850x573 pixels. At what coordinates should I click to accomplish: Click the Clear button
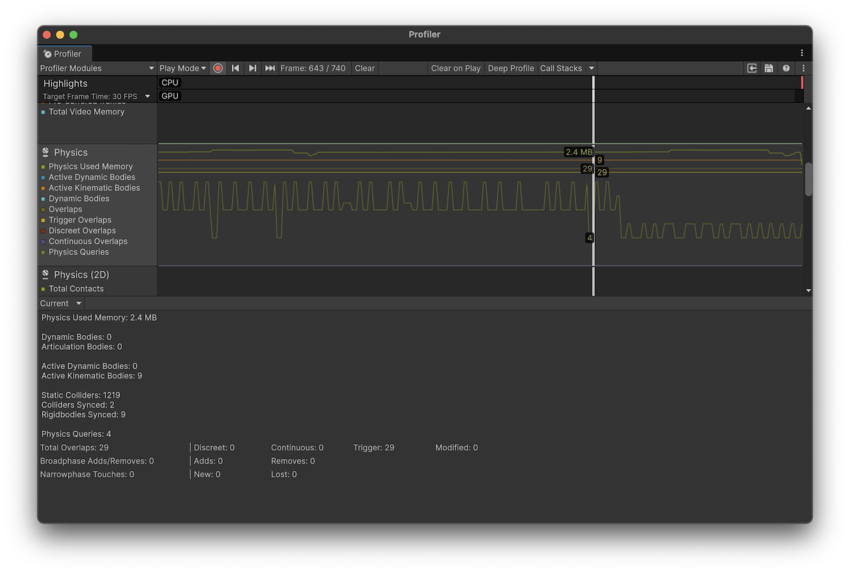[x=364, y=68]
